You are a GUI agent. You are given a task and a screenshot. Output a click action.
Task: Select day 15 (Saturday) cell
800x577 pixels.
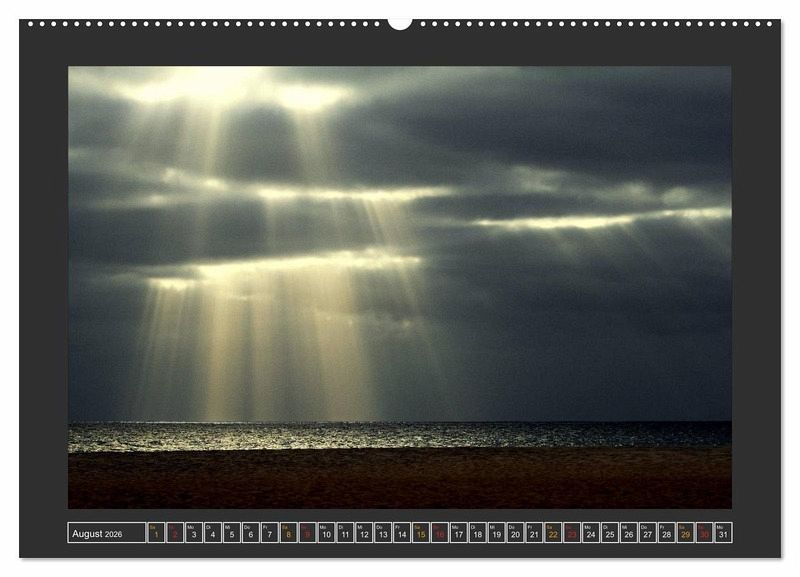pyautogui.click(x=420, y=532)
